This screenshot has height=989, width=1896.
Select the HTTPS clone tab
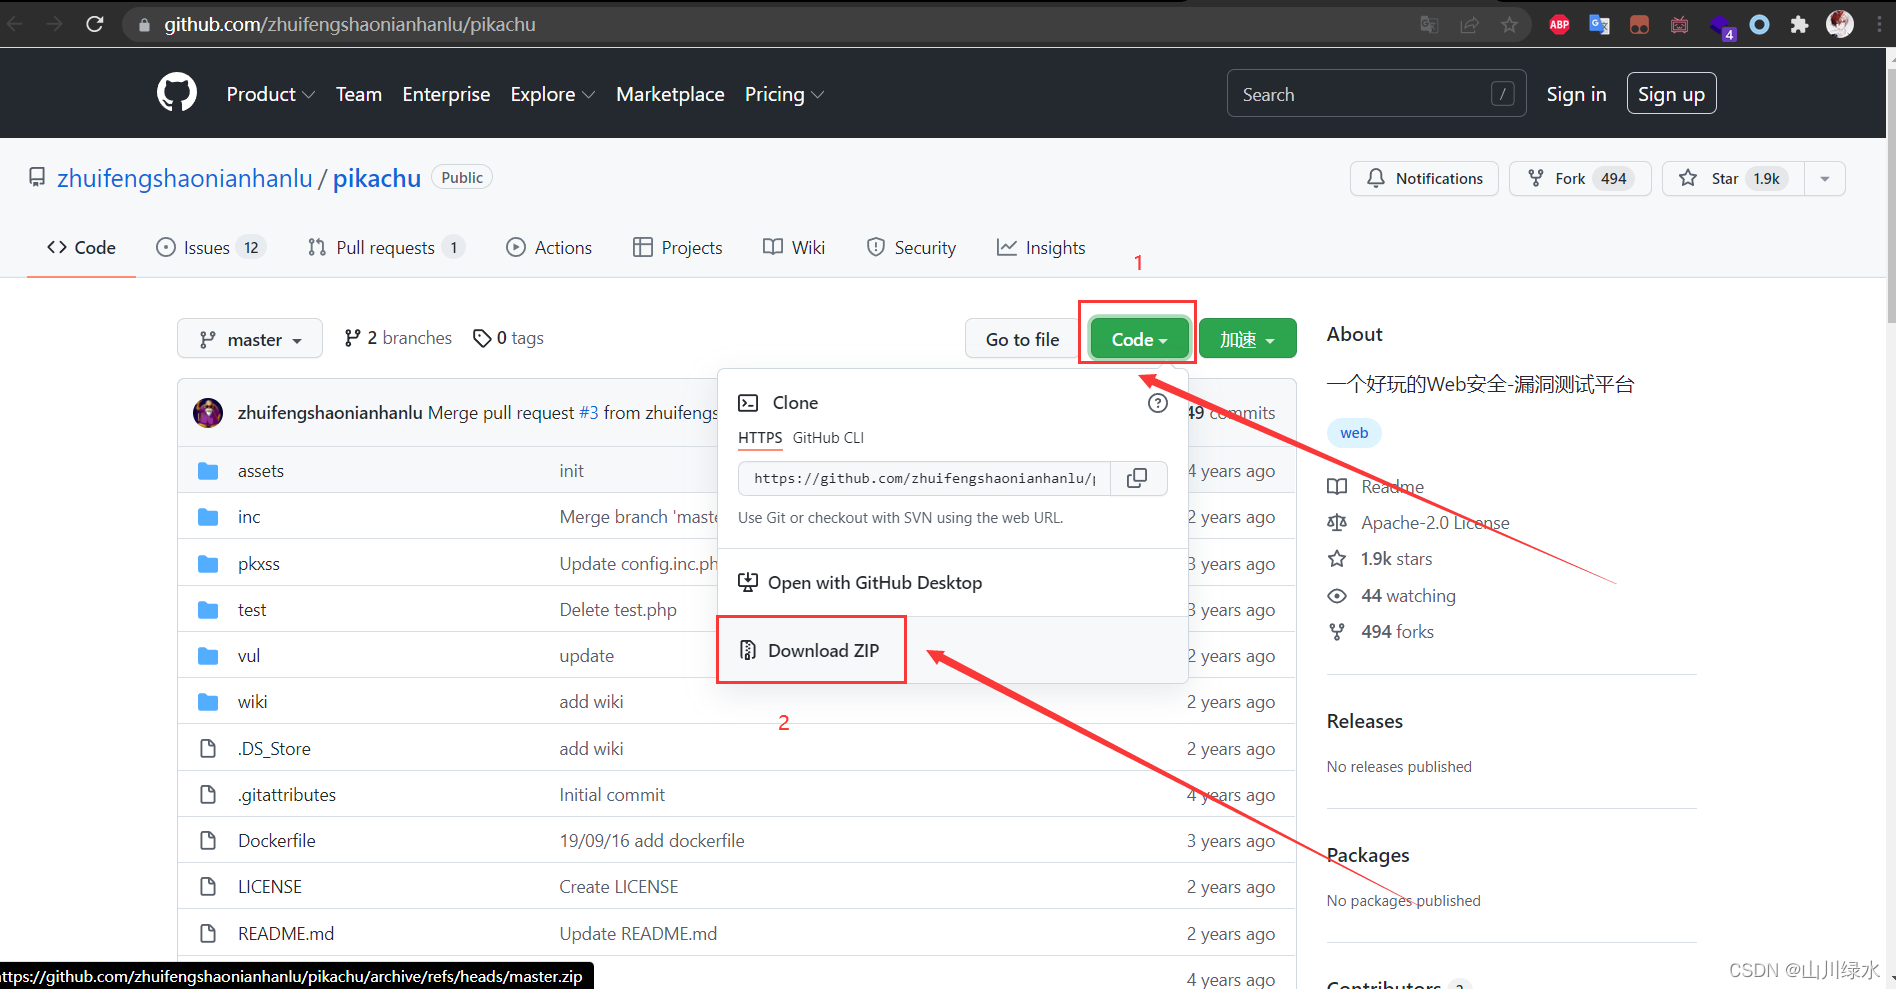[x=760, y=437]
